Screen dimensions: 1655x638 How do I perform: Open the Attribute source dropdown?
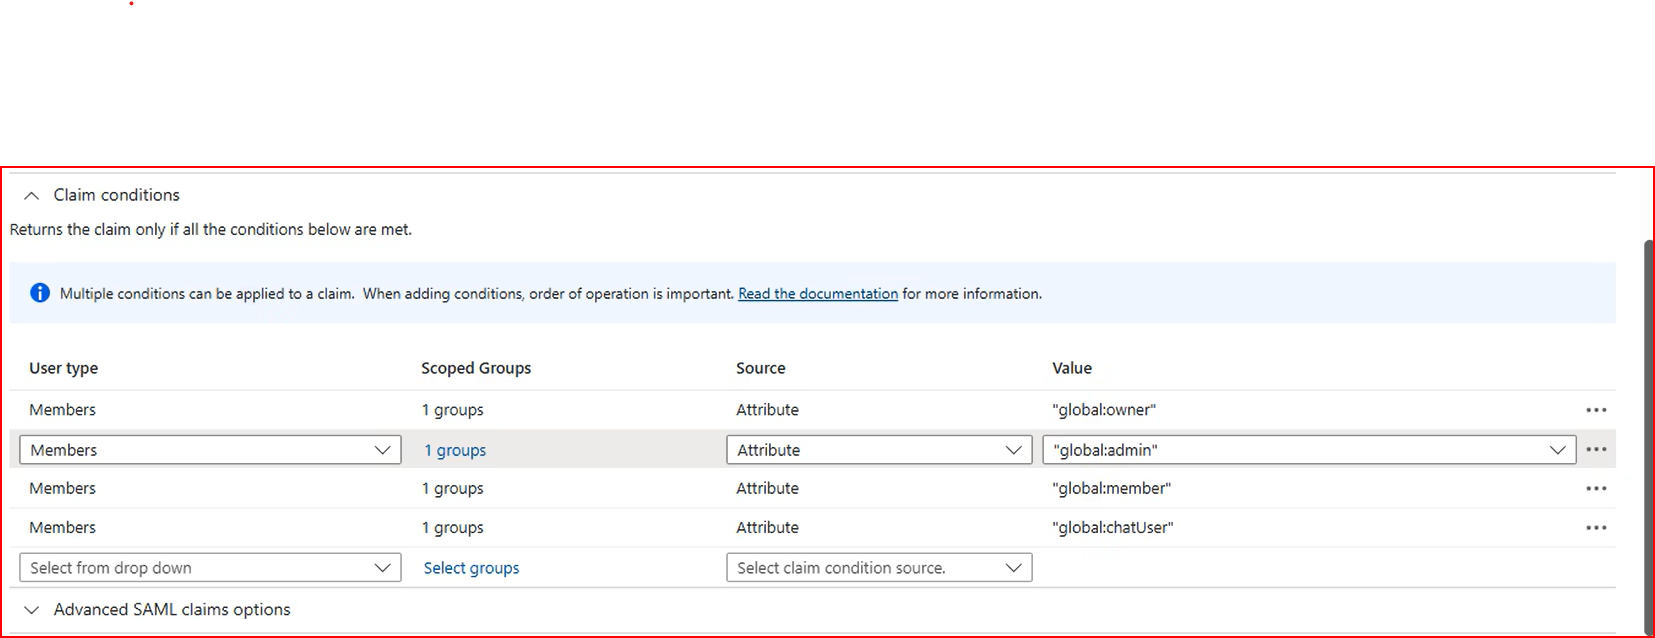point(878,450)
